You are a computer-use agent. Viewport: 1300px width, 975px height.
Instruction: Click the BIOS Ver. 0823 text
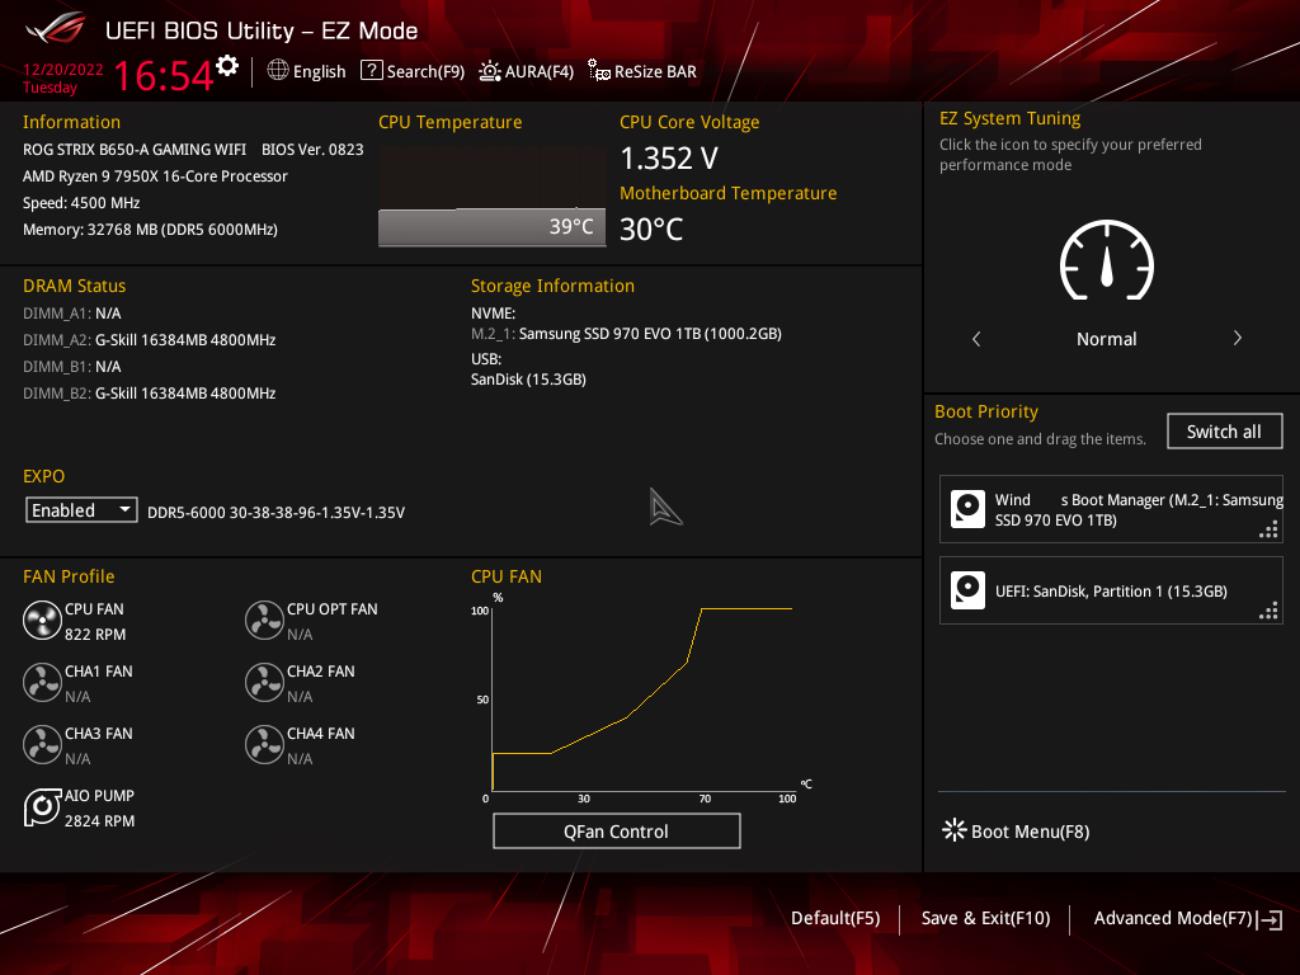coord(312,149)
